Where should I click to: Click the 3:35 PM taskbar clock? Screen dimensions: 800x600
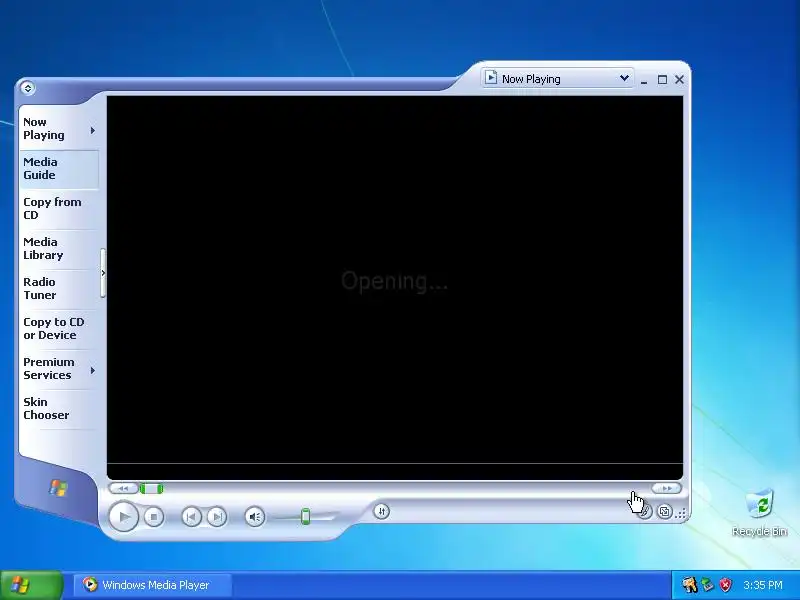coord(763,585)
